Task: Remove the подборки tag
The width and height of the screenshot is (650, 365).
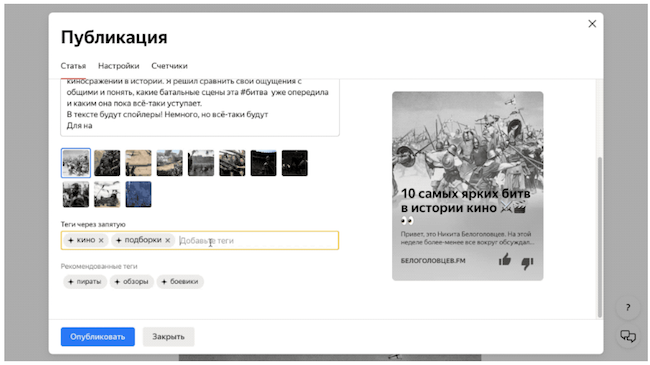Action: point(167,240)
